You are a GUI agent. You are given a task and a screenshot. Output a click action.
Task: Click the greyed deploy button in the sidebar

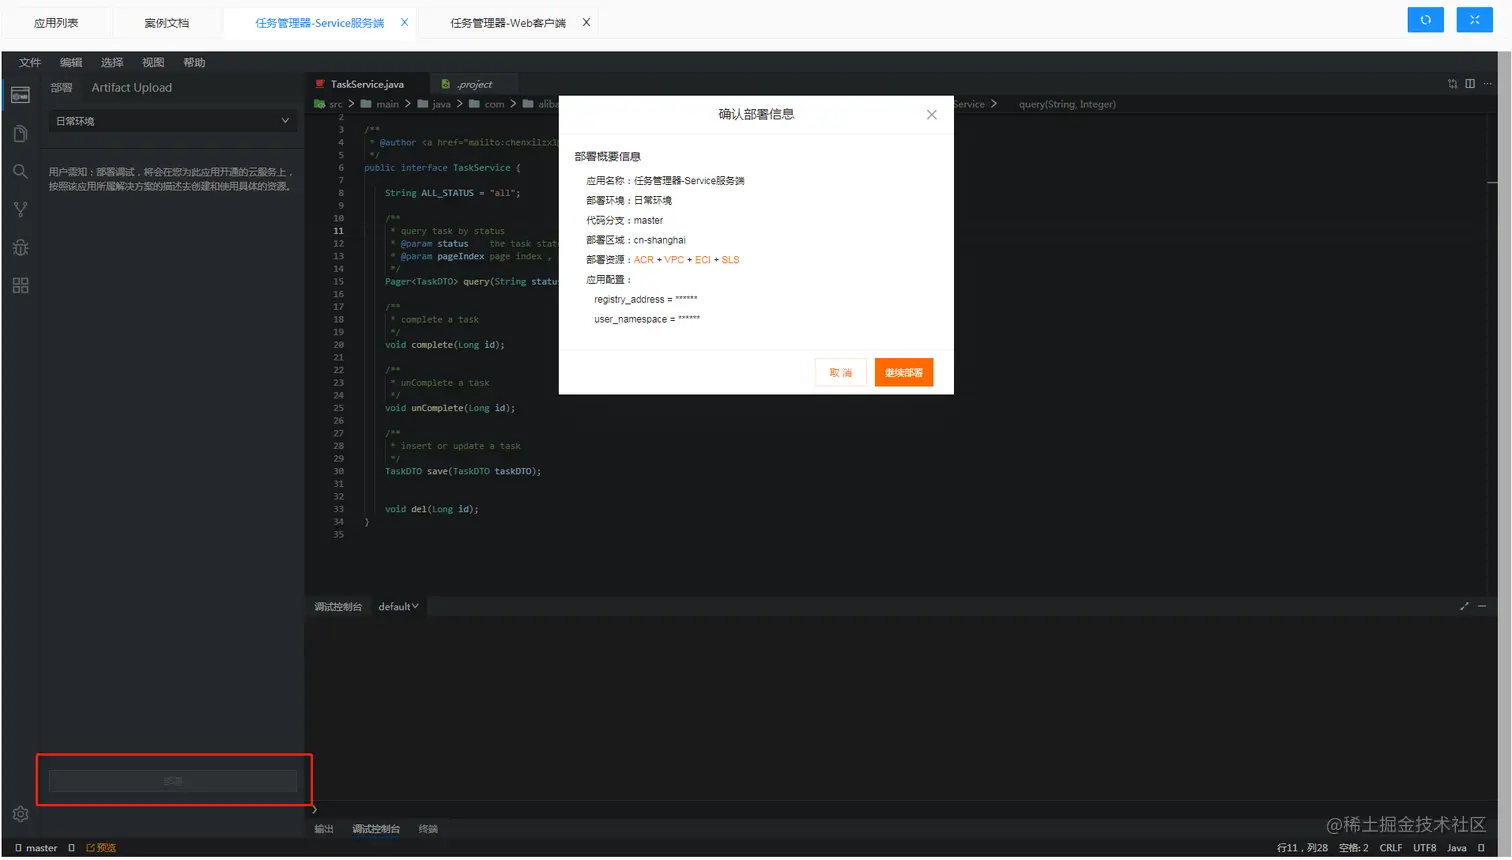173,781
